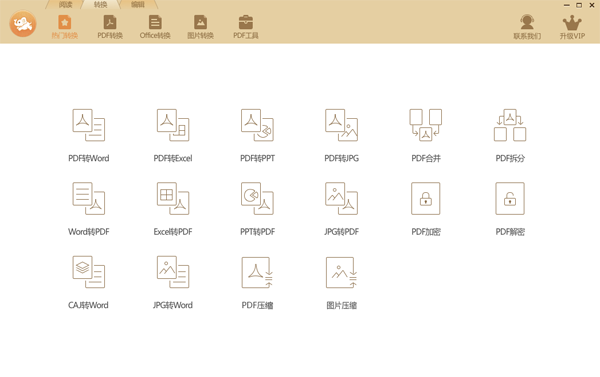Choose the PDF转JPG conversion icon
Image resolution: width=600 pixels, height=377 pixels.
click(x=341, y=125)
